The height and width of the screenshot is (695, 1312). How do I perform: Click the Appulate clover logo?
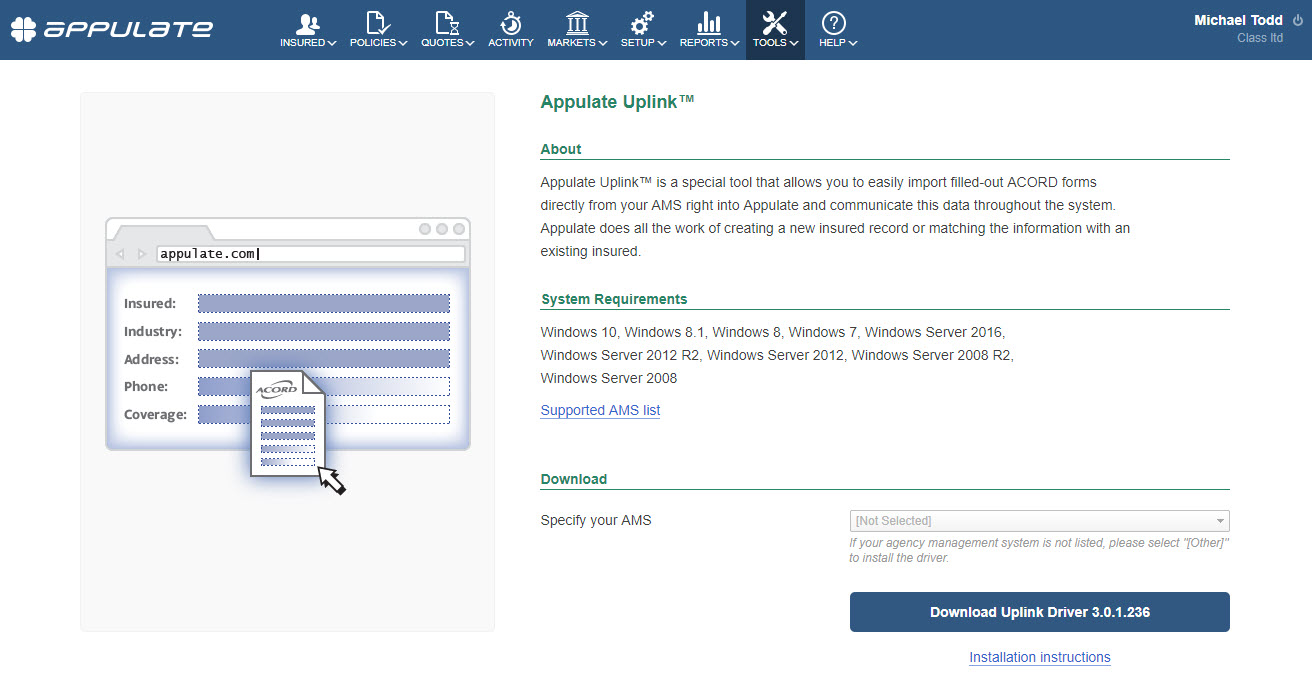pos(23,29)
